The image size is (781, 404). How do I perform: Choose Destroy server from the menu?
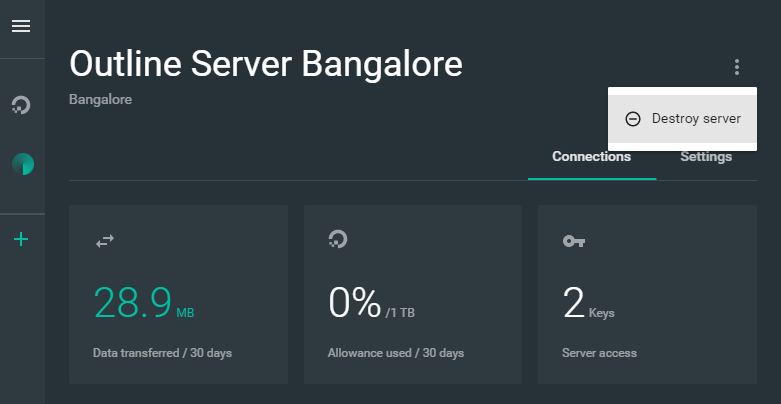[x=682, y=119]
